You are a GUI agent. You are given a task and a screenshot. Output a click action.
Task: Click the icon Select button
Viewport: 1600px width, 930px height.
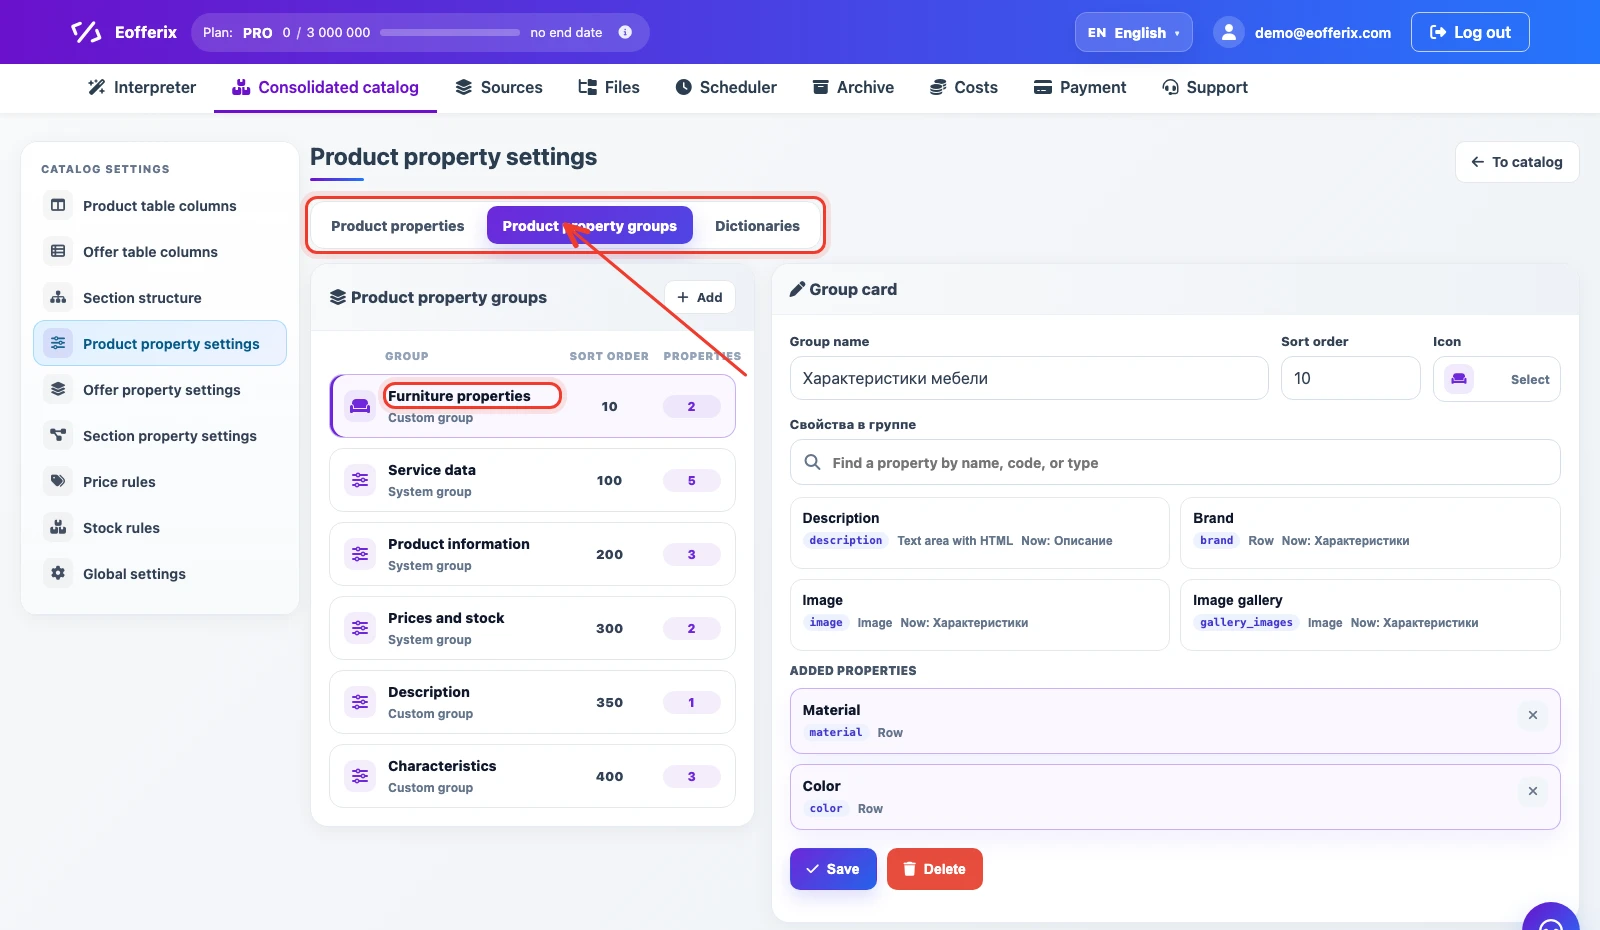tap(1496, 379)
